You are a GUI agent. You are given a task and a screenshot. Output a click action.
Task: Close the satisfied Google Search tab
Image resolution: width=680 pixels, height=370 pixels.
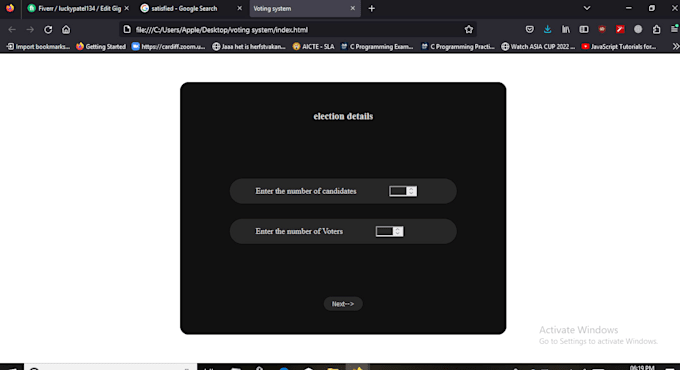coord(239,8)
